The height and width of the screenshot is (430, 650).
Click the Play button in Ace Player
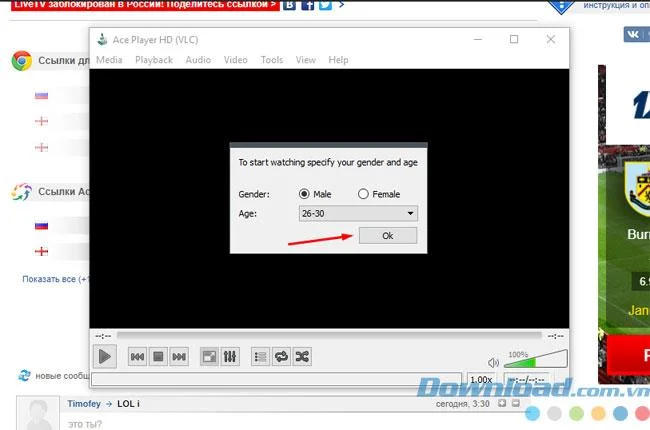click(104, 356)
